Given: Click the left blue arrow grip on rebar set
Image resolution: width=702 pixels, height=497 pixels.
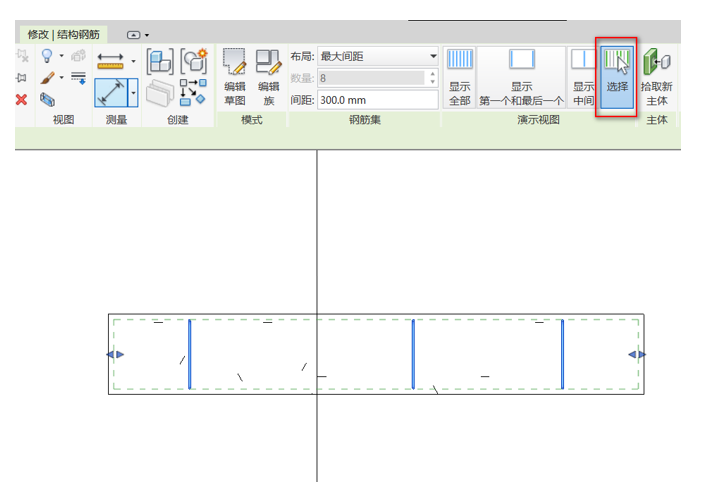Looking at the screenshot, I should (115, 355).
